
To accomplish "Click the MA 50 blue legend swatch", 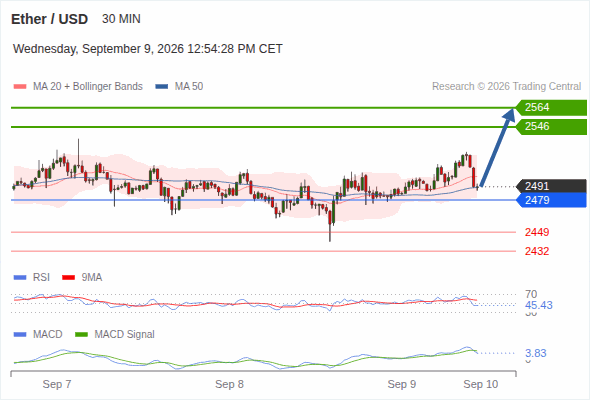I will [x=161, y=87].
